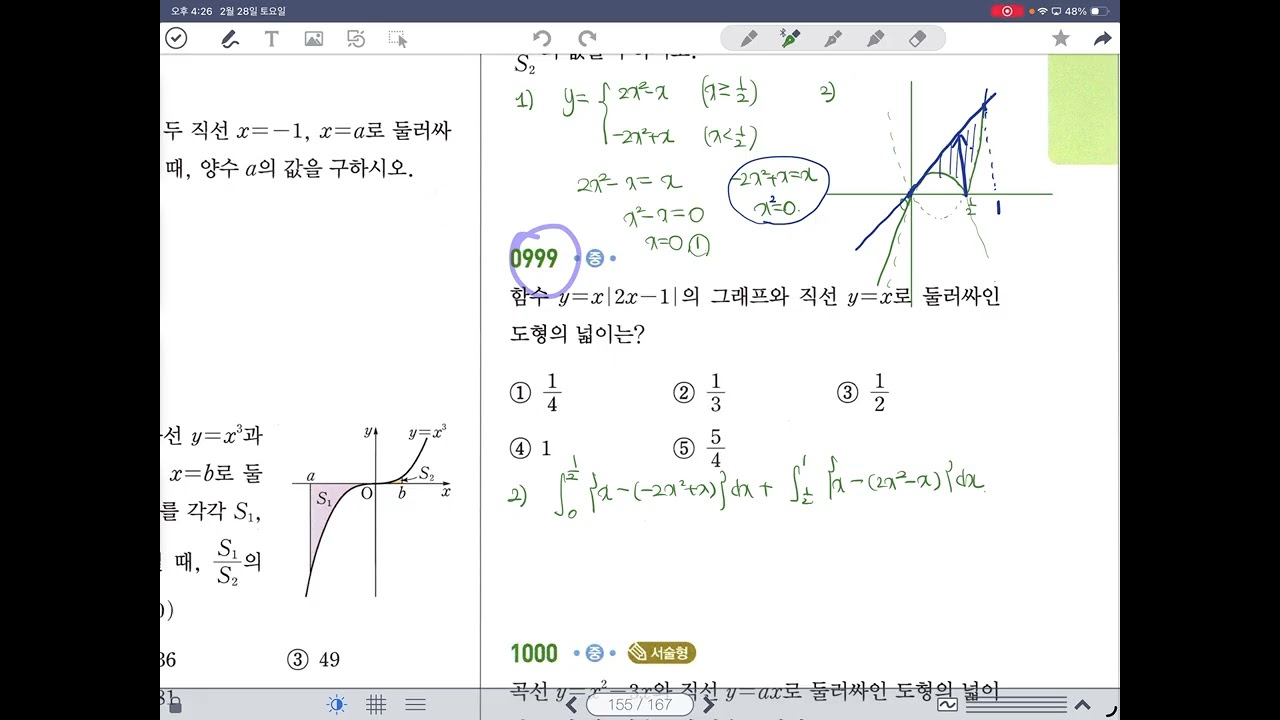The height and width of the screenshot is (720, 1280).
Task: Tap the y=x³ cubic graph figure
Action: [x=372, y=510]
